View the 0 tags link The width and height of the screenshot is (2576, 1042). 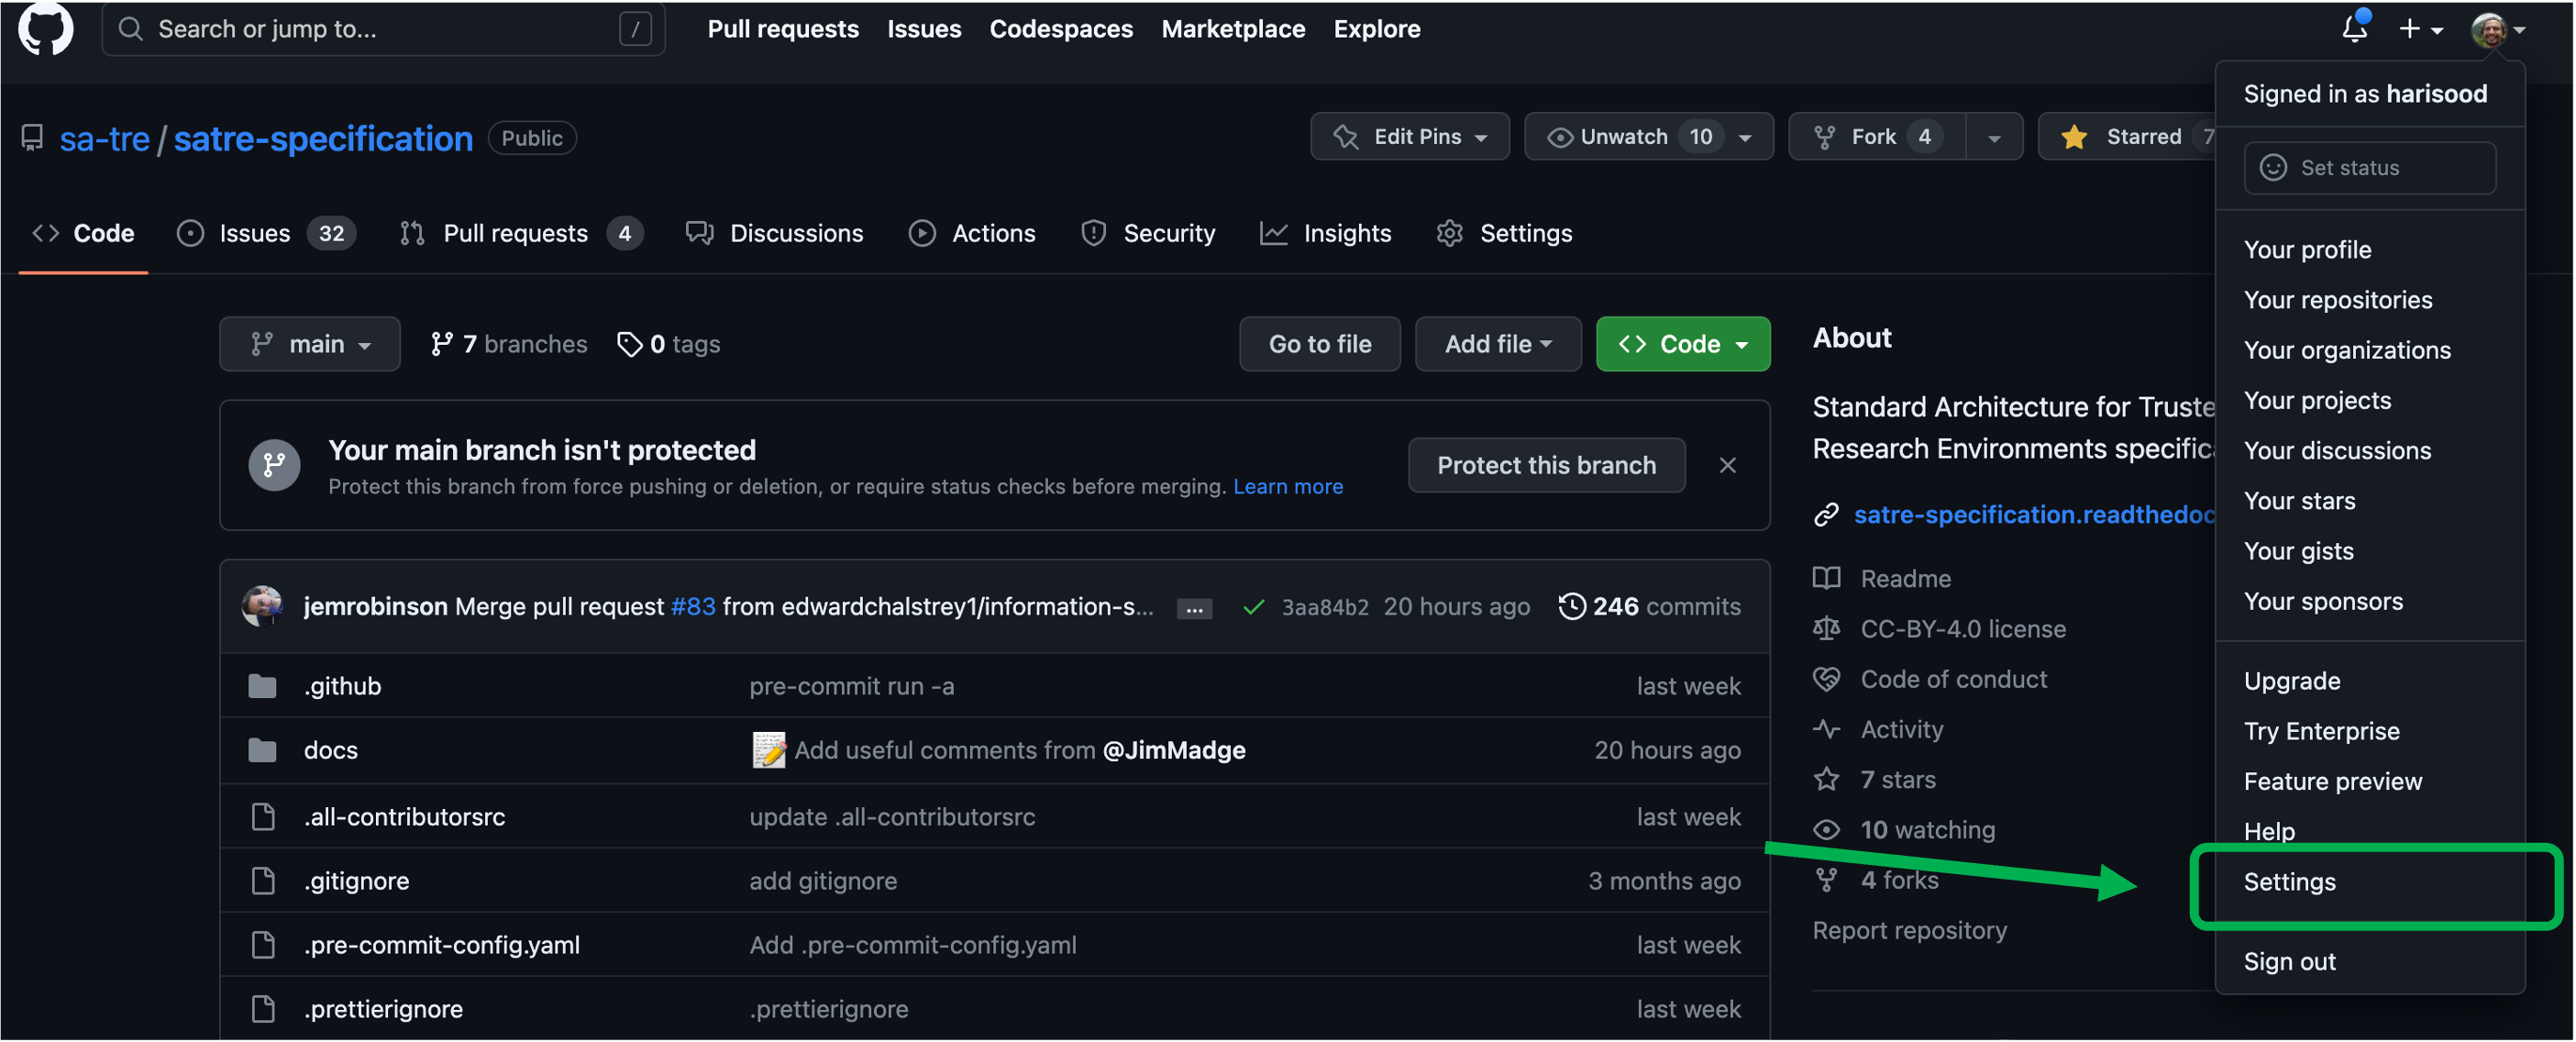click(669, 344)
